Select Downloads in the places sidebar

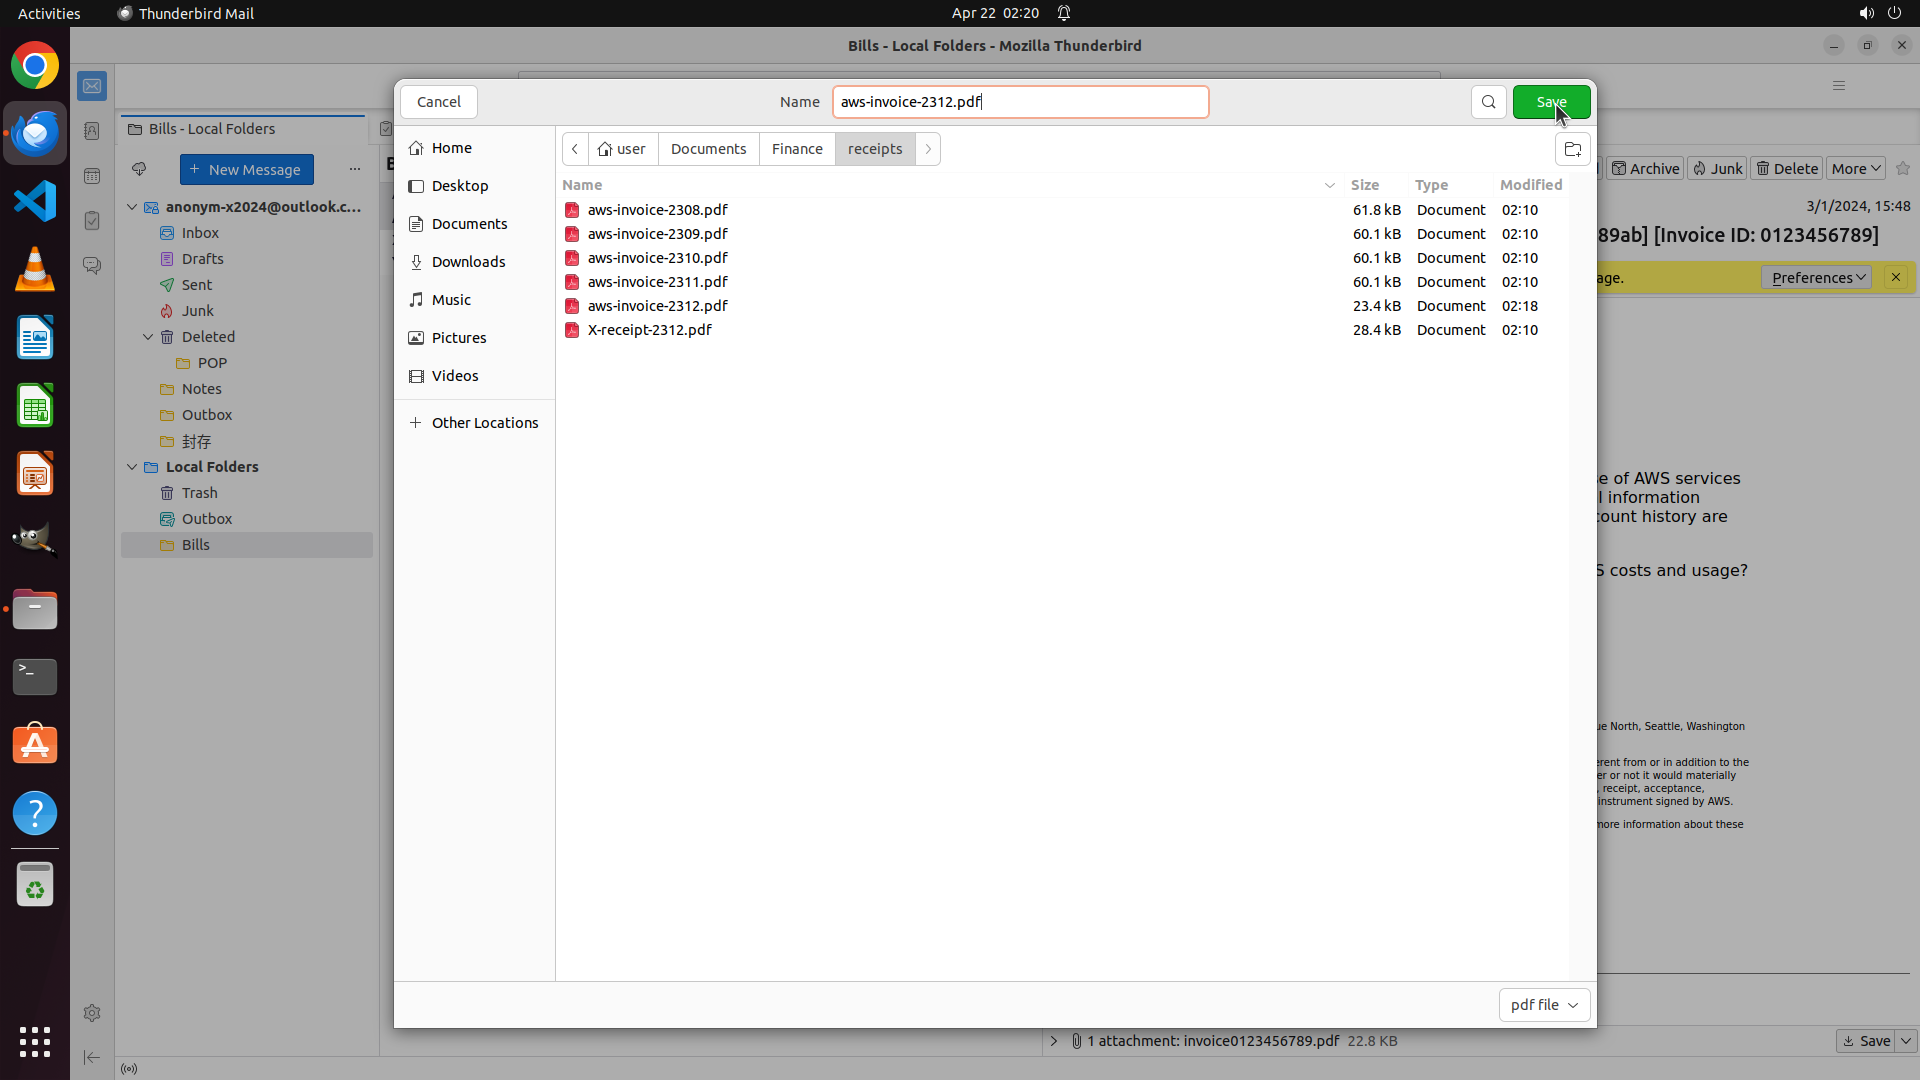pos(468,262)
